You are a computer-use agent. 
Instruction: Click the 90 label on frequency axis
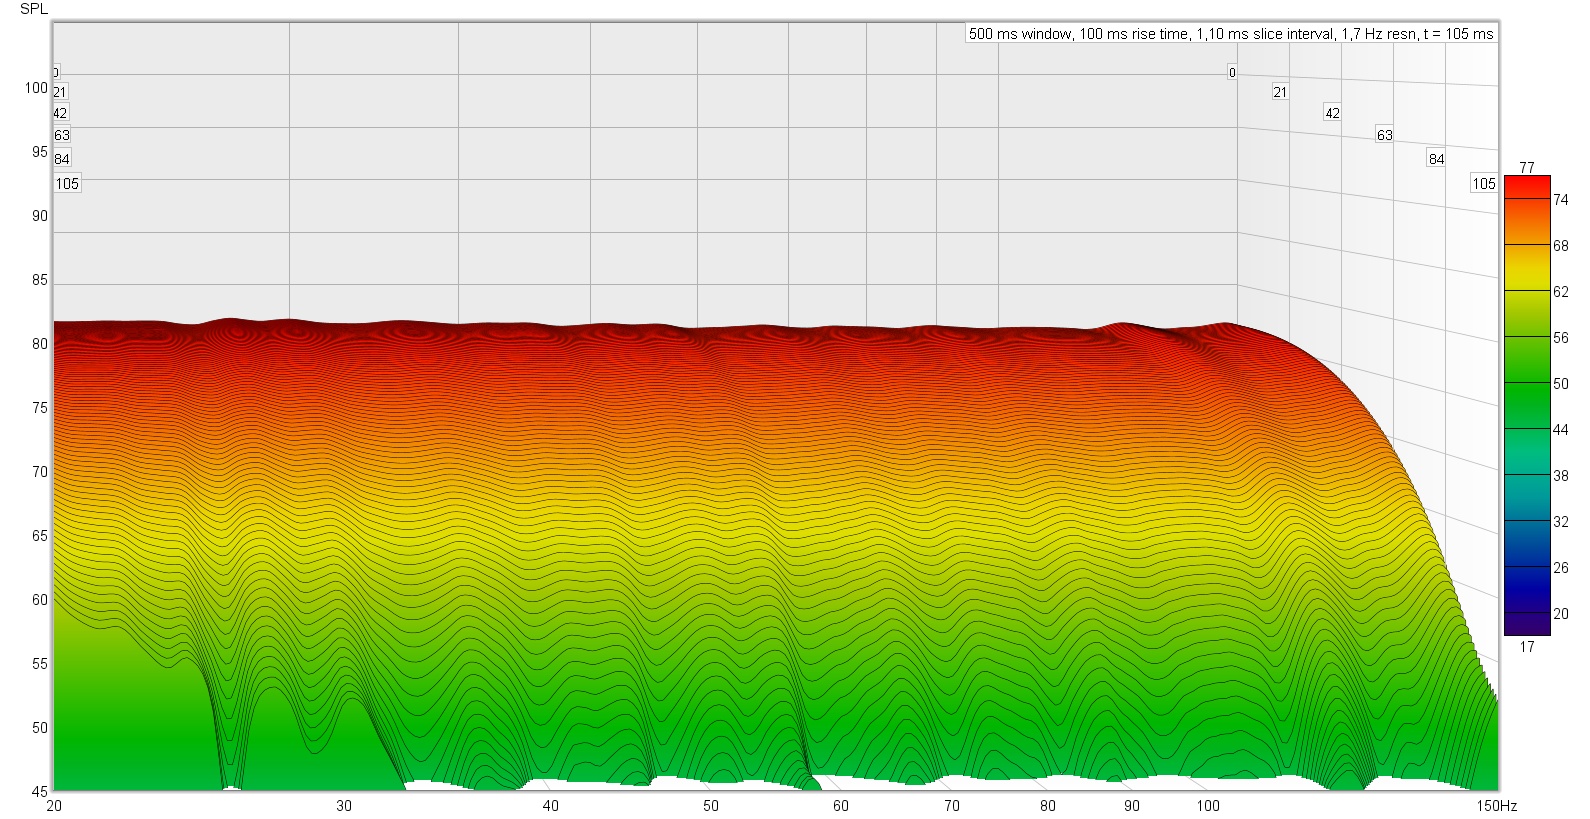click(x=1131, y=806)
